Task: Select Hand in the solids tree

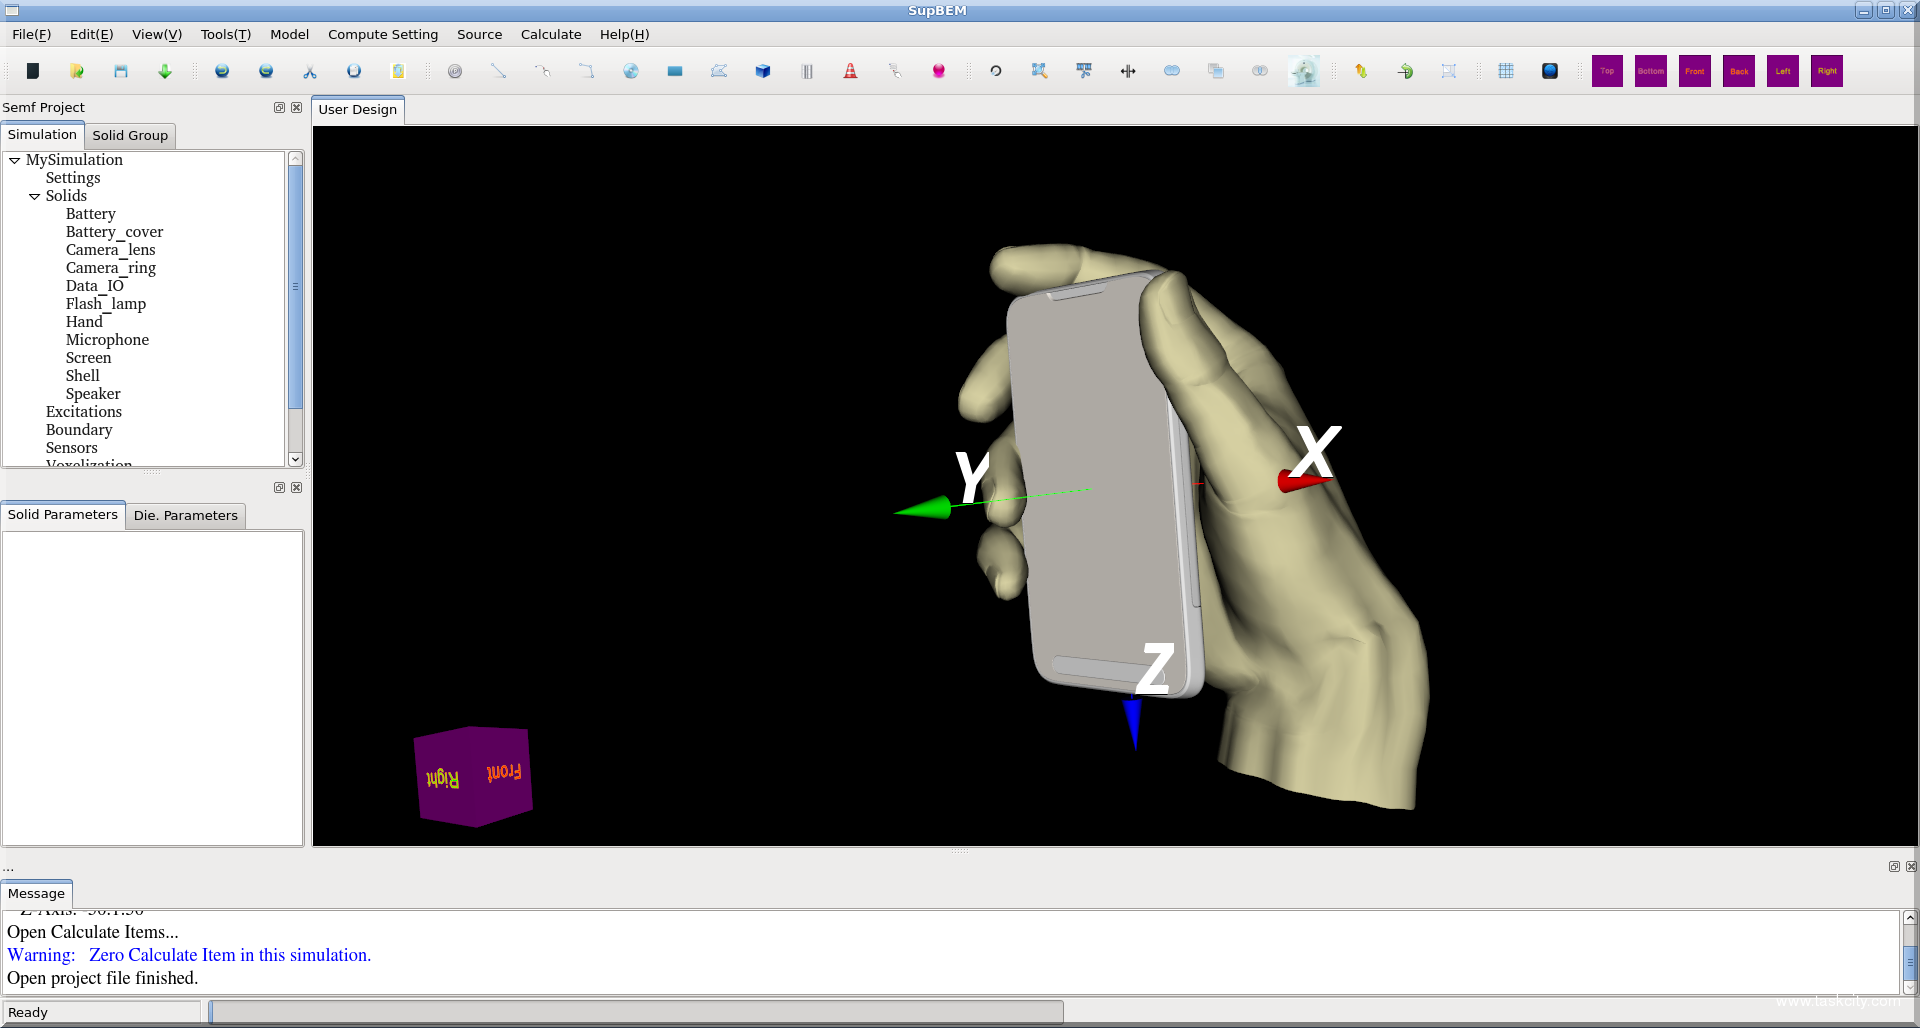Action: click(x=84, y=322)
